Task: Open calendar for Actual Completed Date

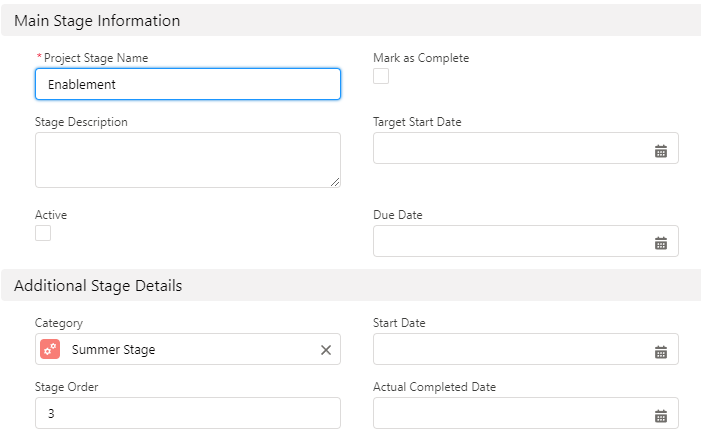Action: click(x=660, y=415)
